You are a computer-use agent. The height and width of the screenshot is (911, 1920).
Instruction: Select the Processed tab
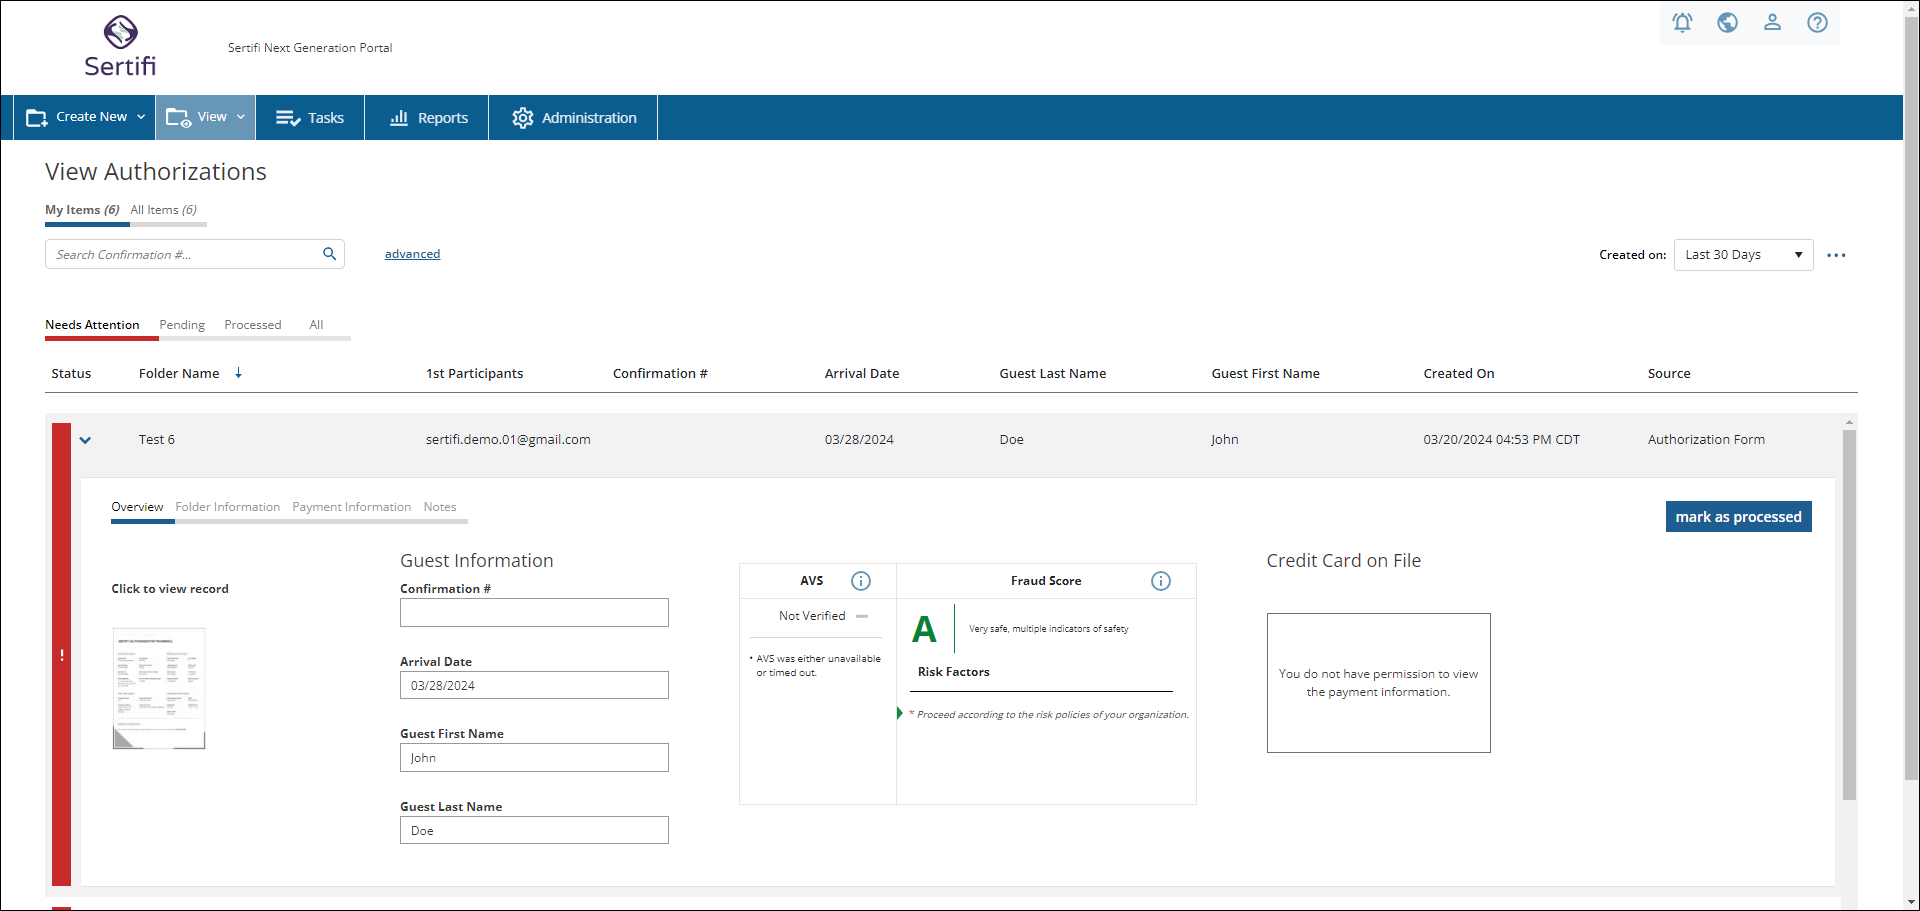[253, 325]
